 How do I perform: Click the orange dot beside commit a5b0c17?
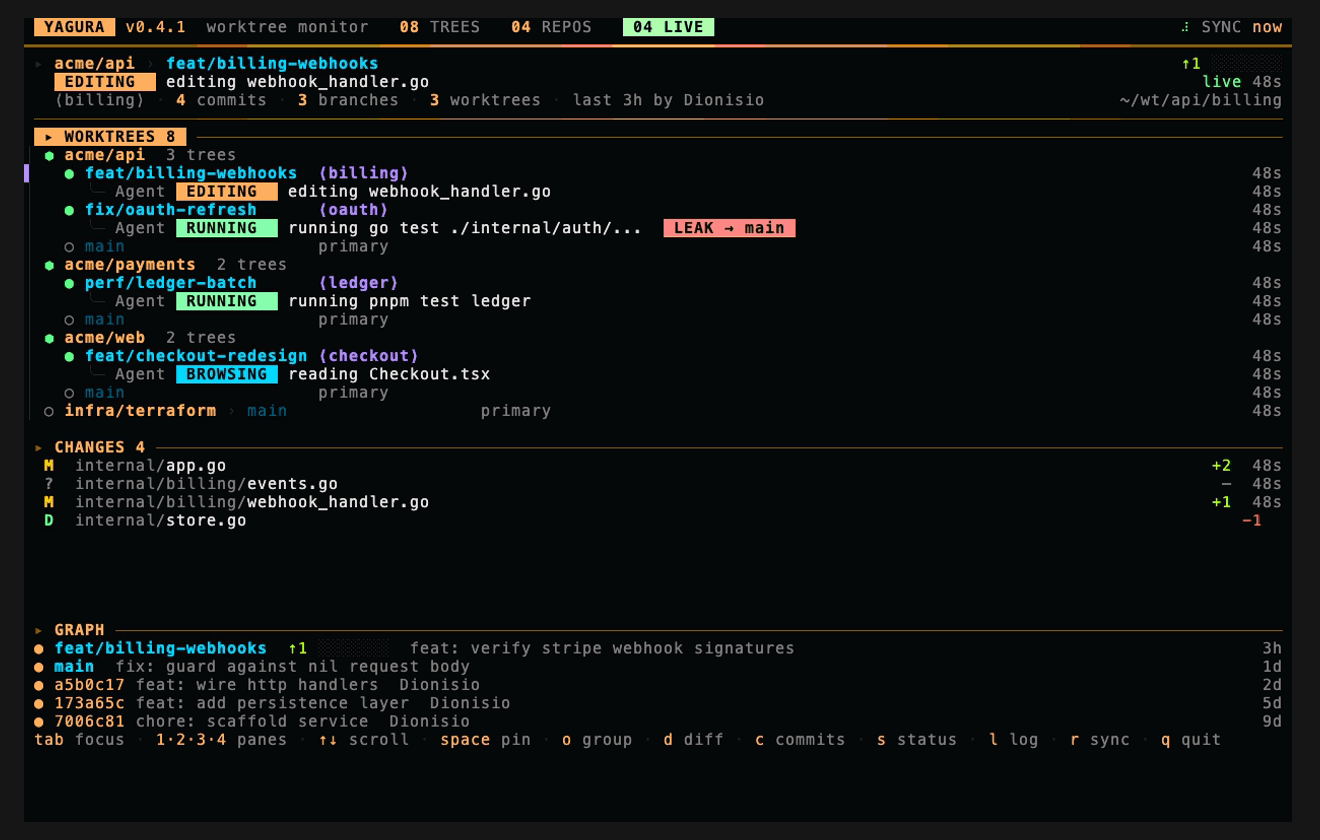39,686
